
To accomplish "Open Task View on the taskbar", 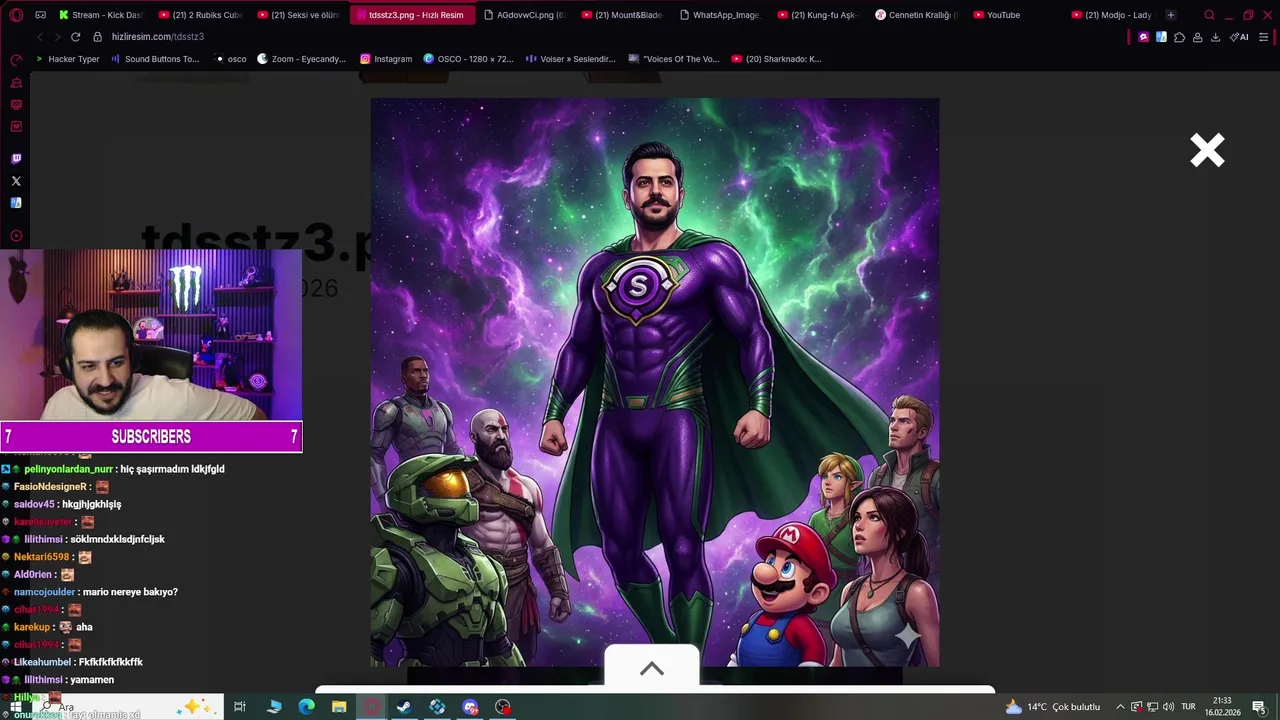I will (240, 707).
